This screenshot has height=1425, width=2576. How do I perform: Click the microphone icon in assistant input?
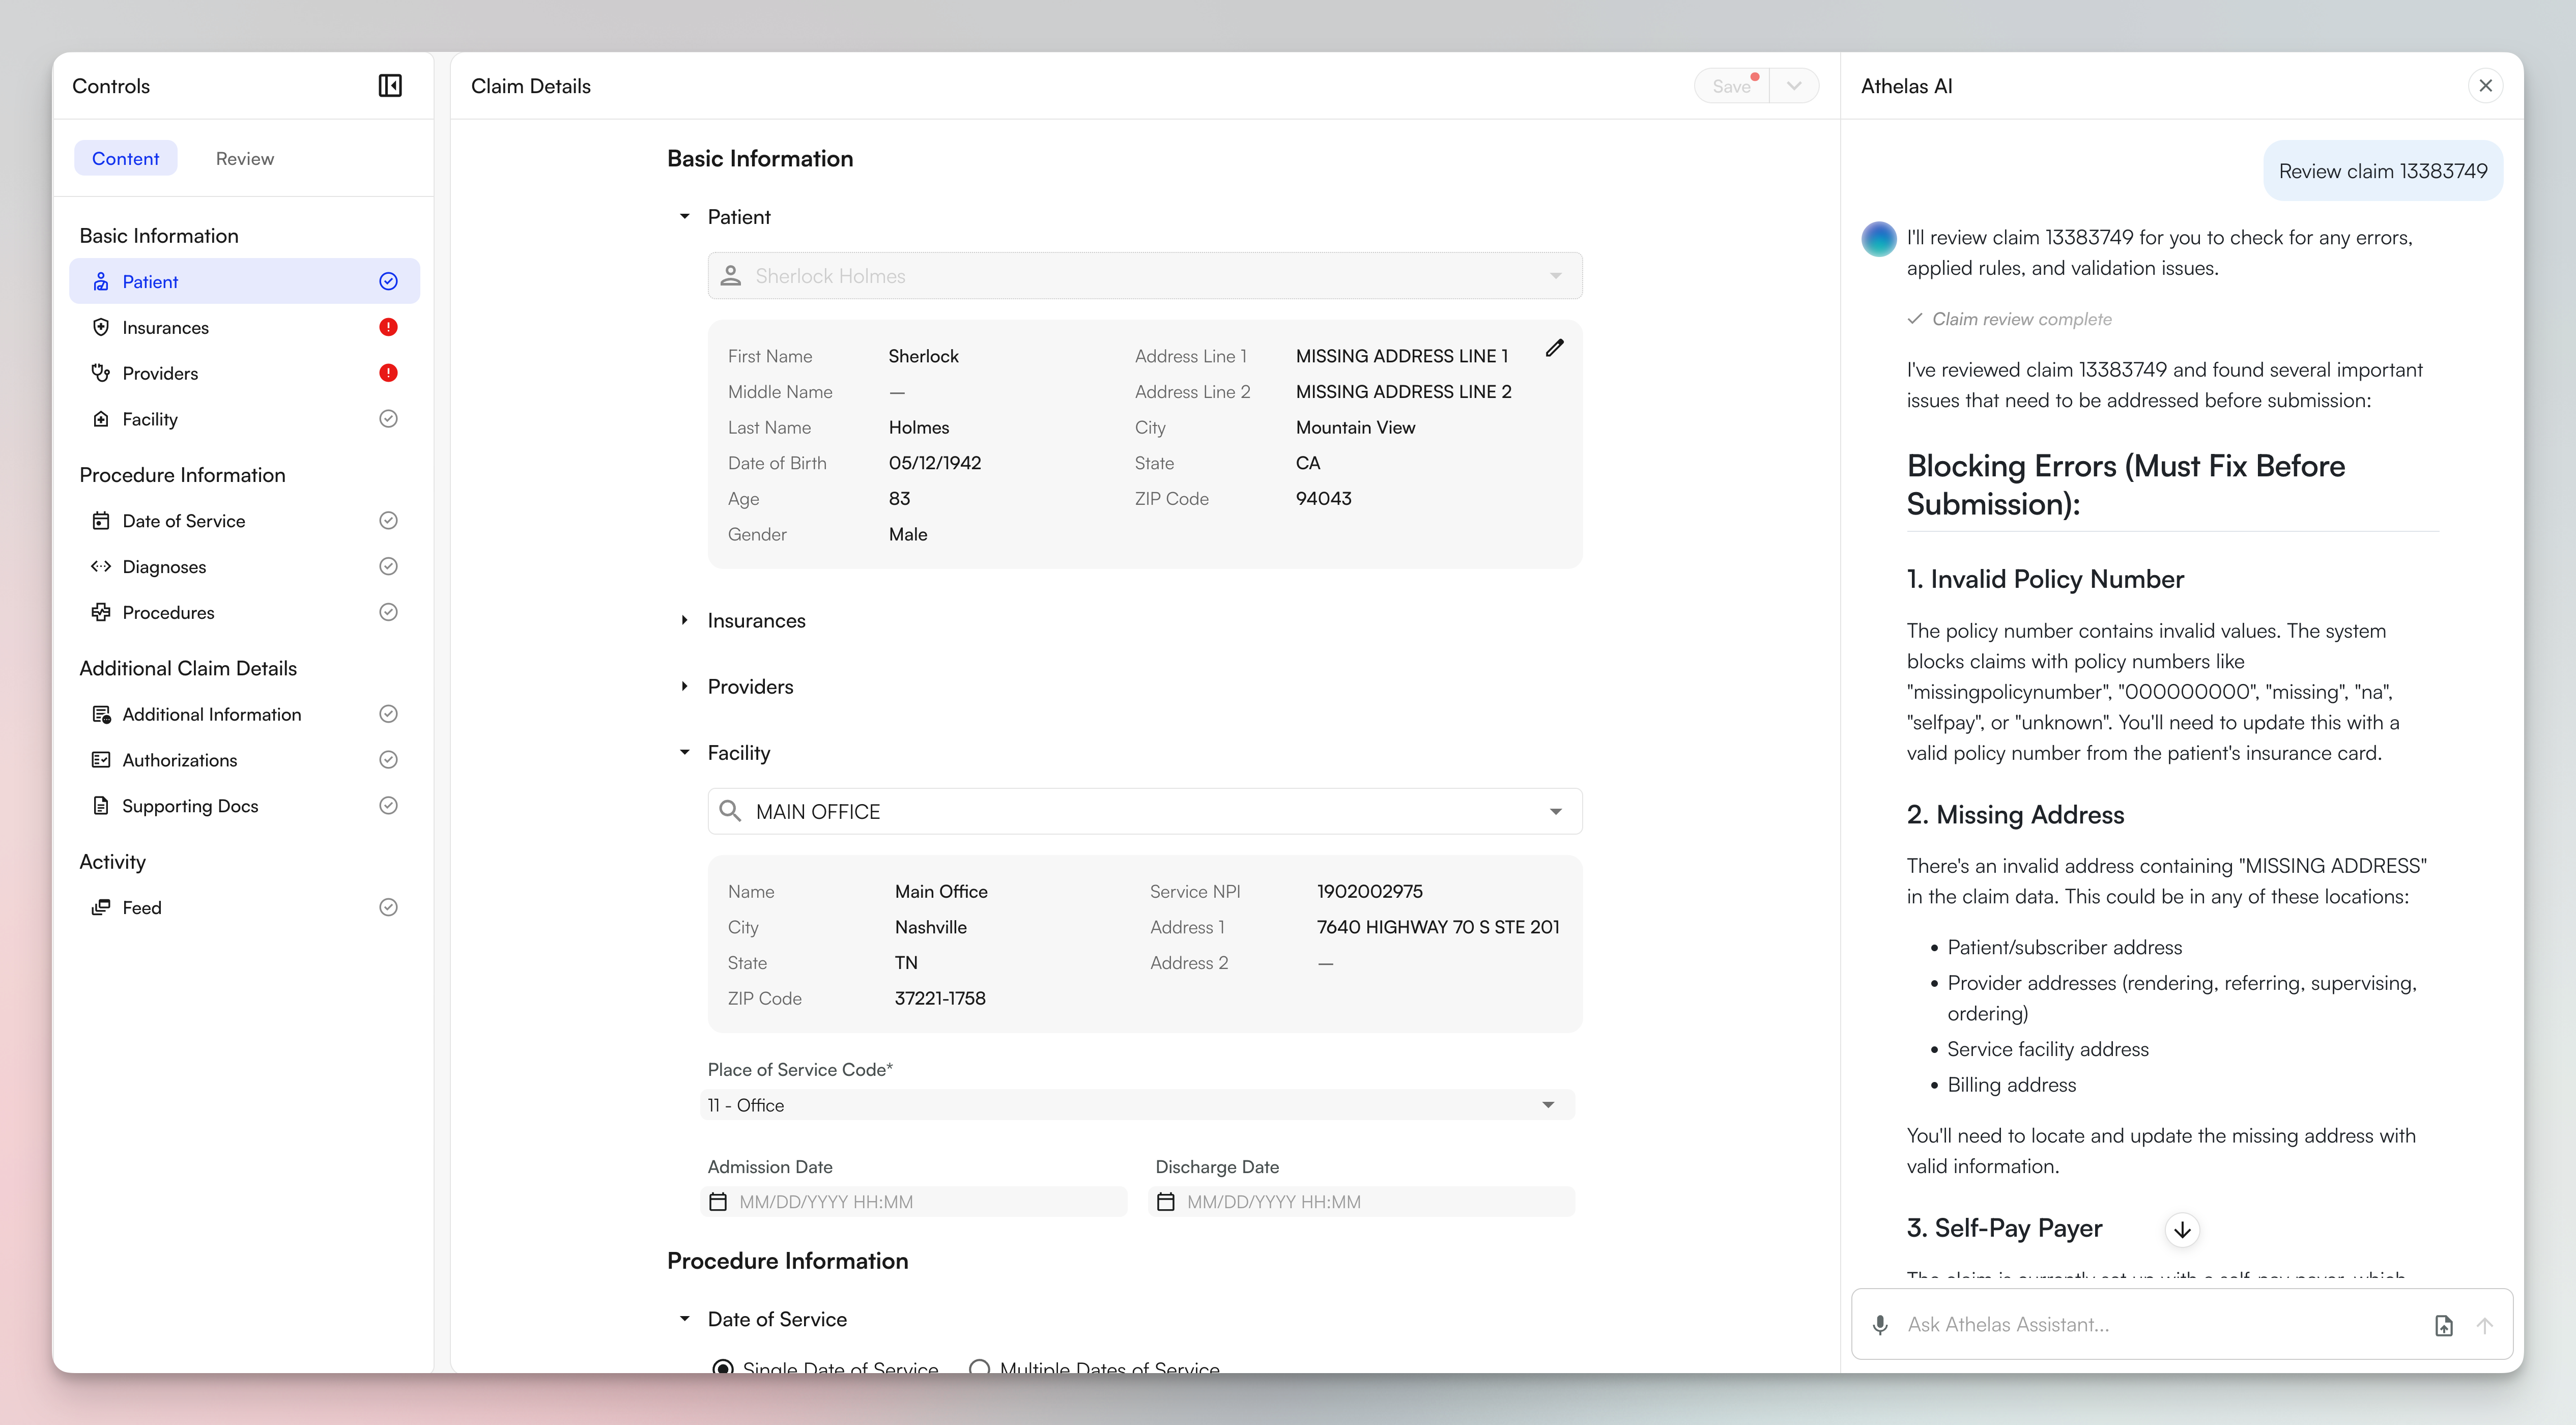(1880, 1324)
